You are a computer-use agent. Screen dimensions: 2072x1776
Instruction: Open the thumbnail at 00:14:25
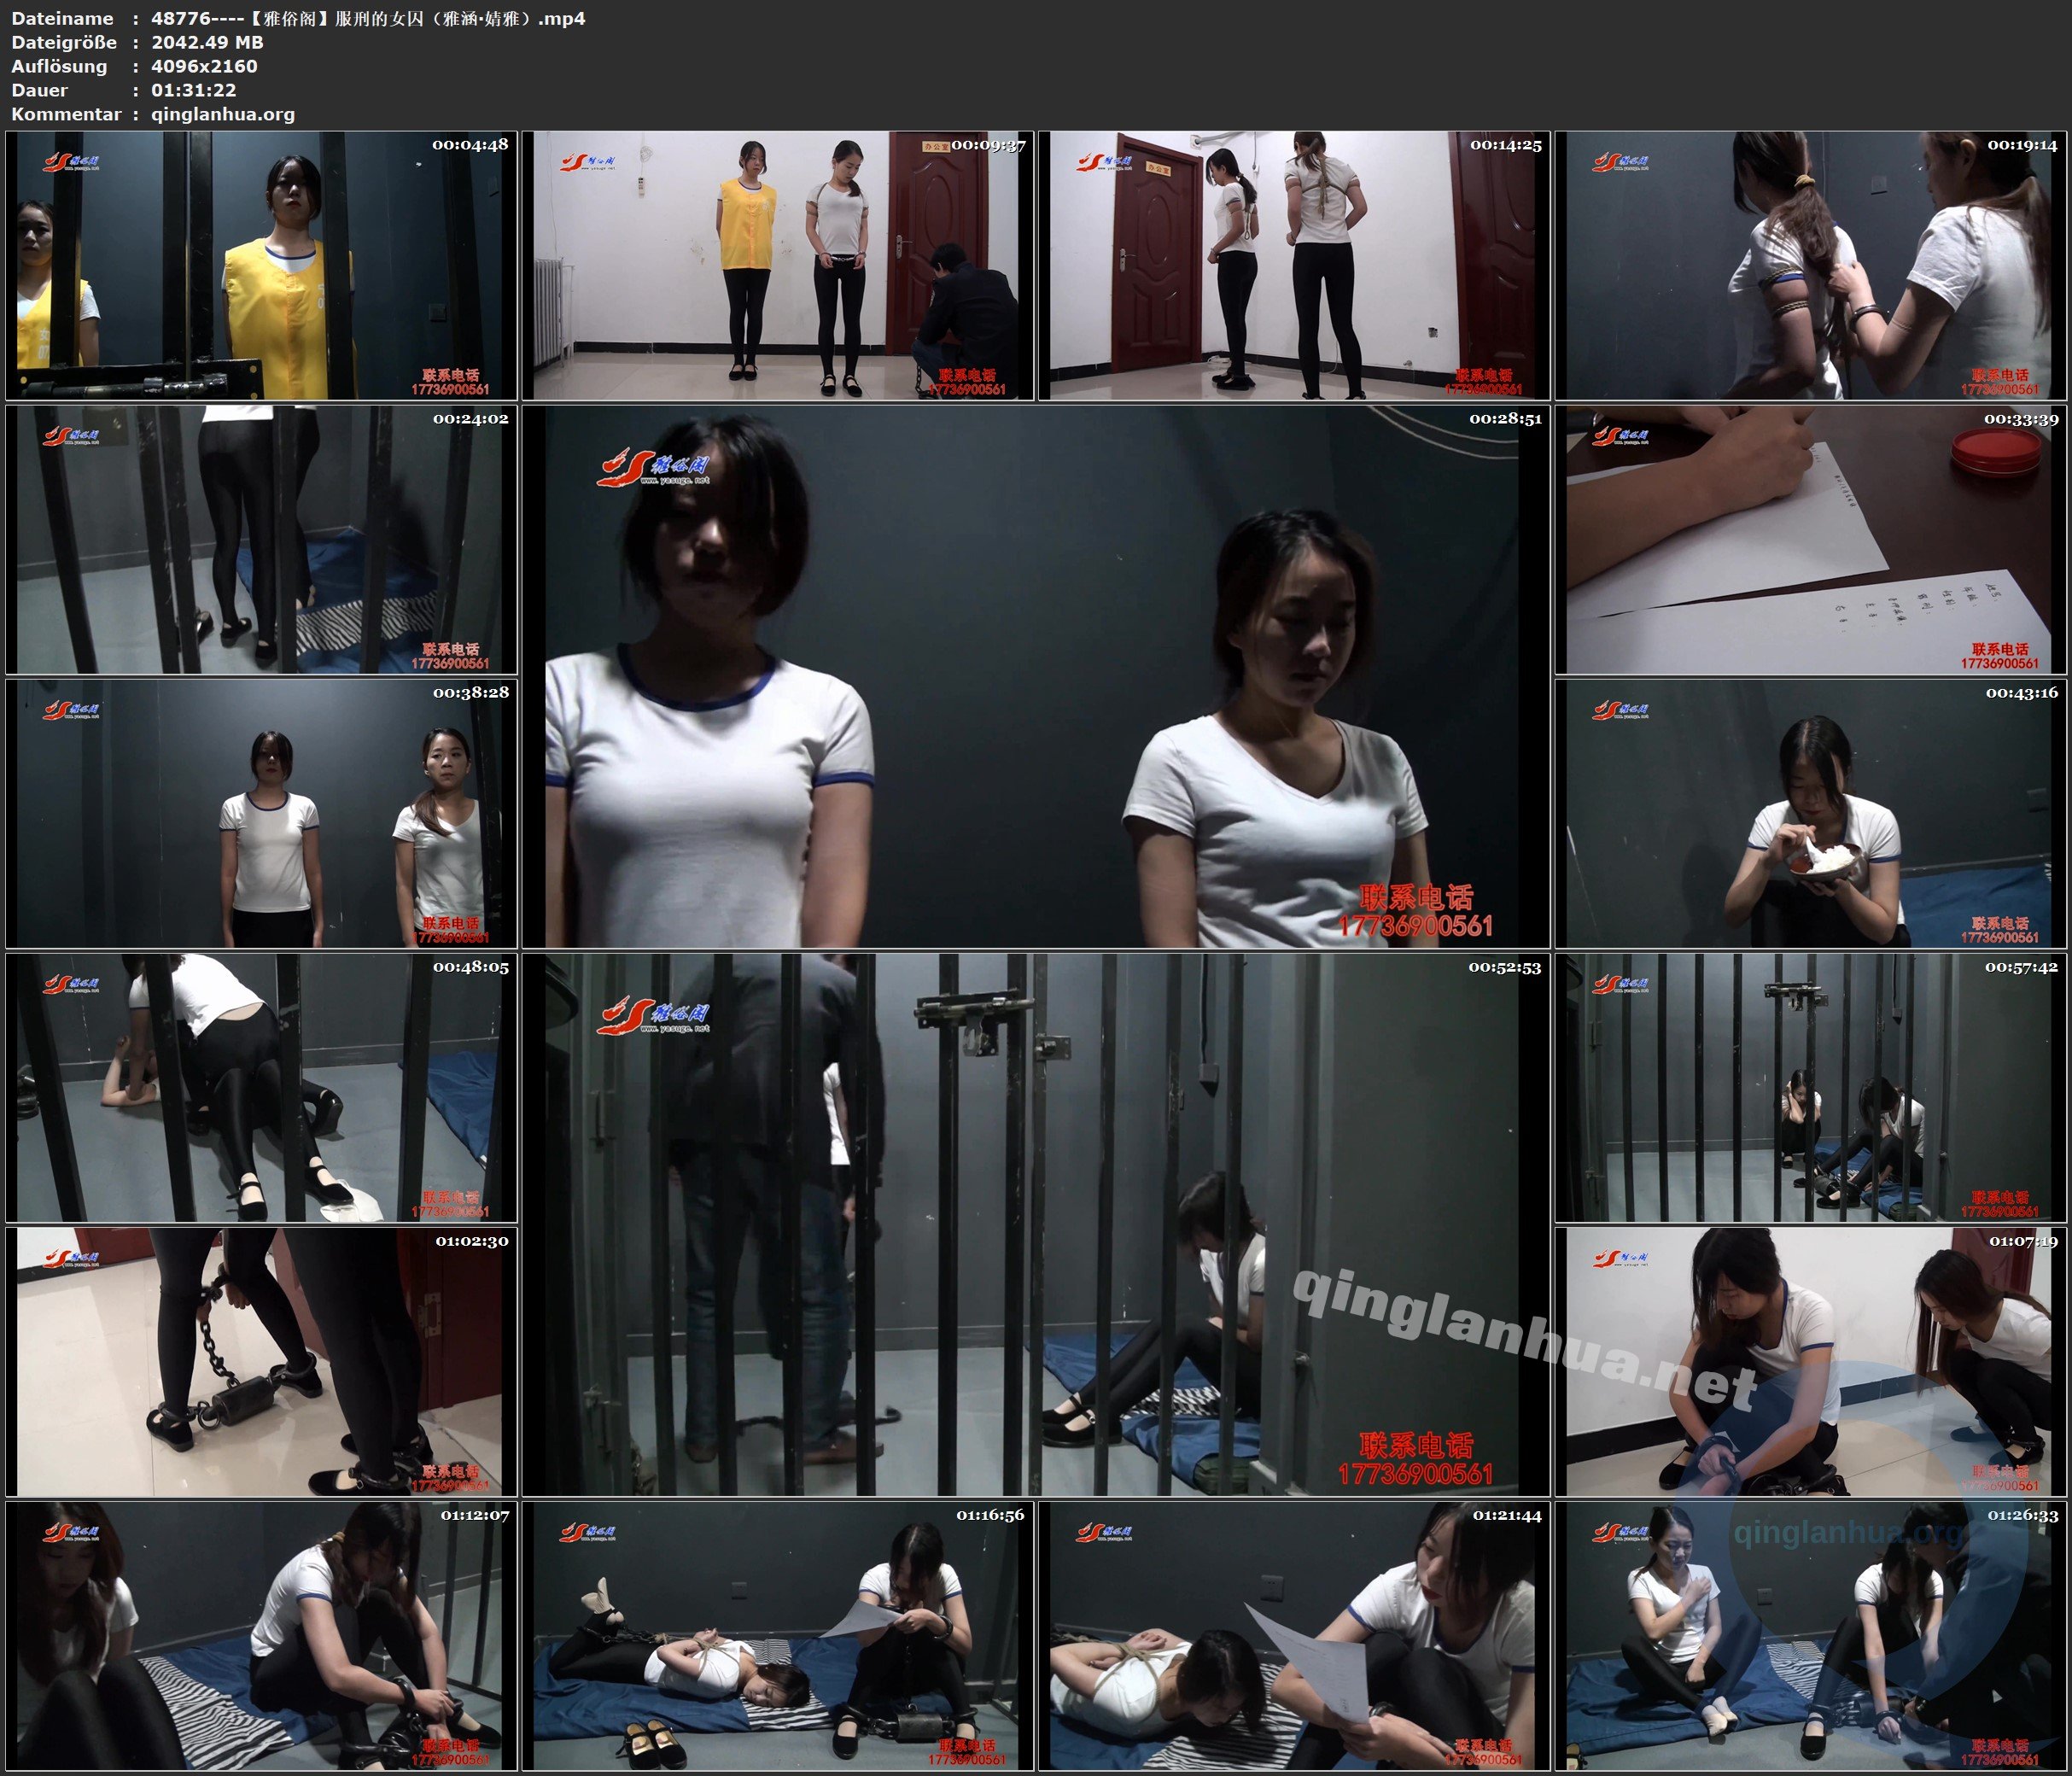(1294, 266)
